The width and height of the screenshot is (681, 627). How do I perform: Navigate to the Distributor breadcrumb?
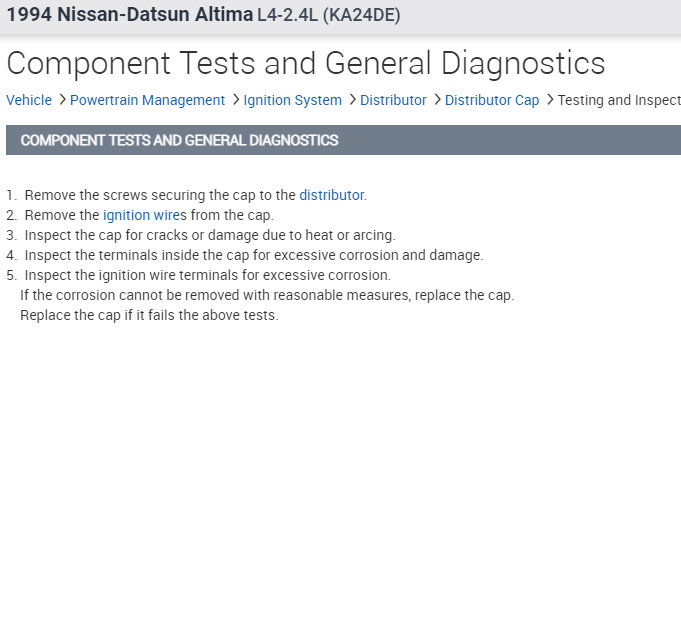click(393, 100)
